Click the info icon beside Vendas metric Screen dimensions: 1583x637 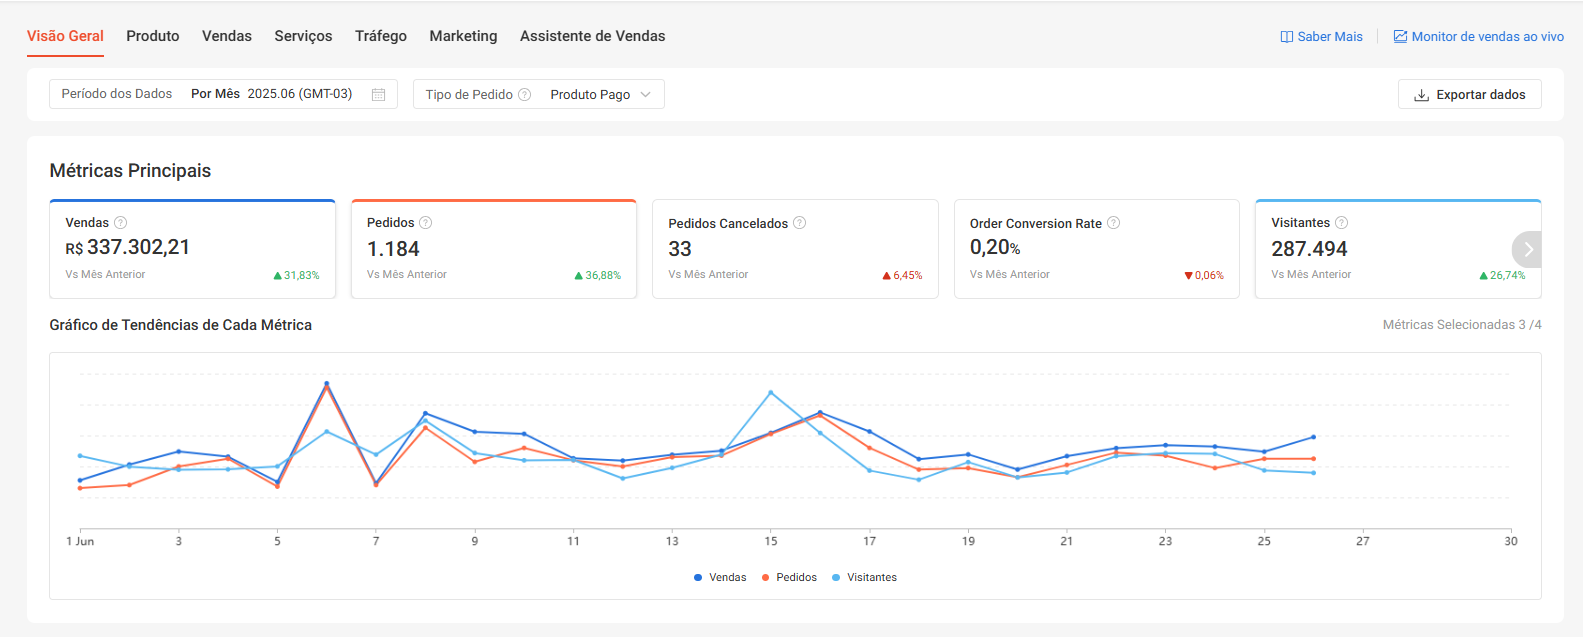coord(121,222)
